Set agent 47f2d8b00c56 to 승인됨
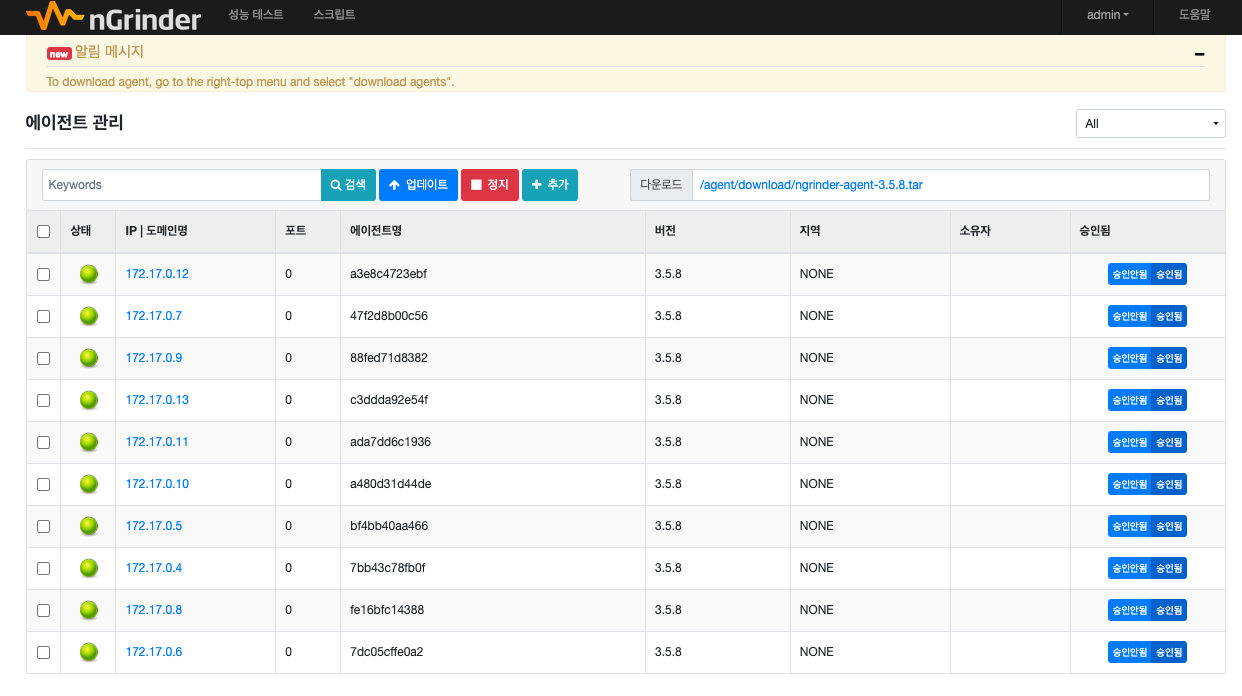Screen dimensions: 1242x696 coord(1169,316)
